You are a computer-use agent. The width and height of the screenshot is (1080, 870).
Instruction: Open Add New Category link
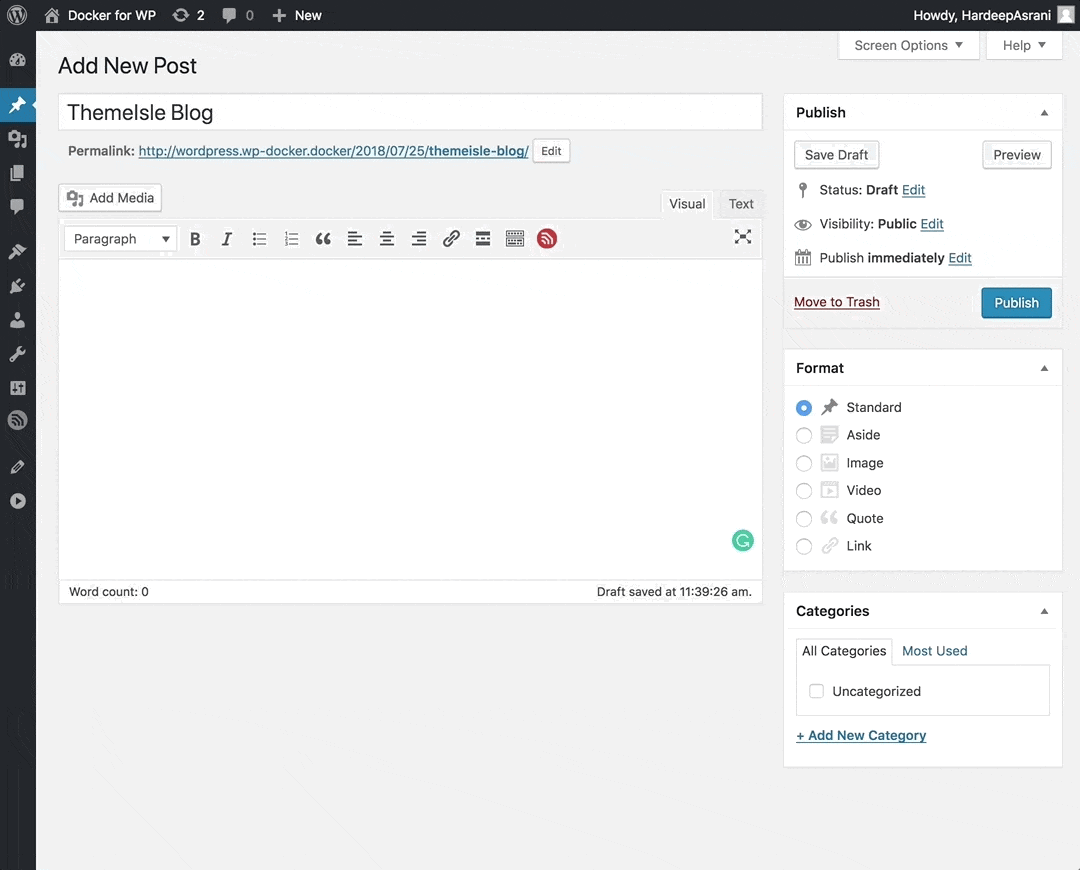(x=861, y=735)
